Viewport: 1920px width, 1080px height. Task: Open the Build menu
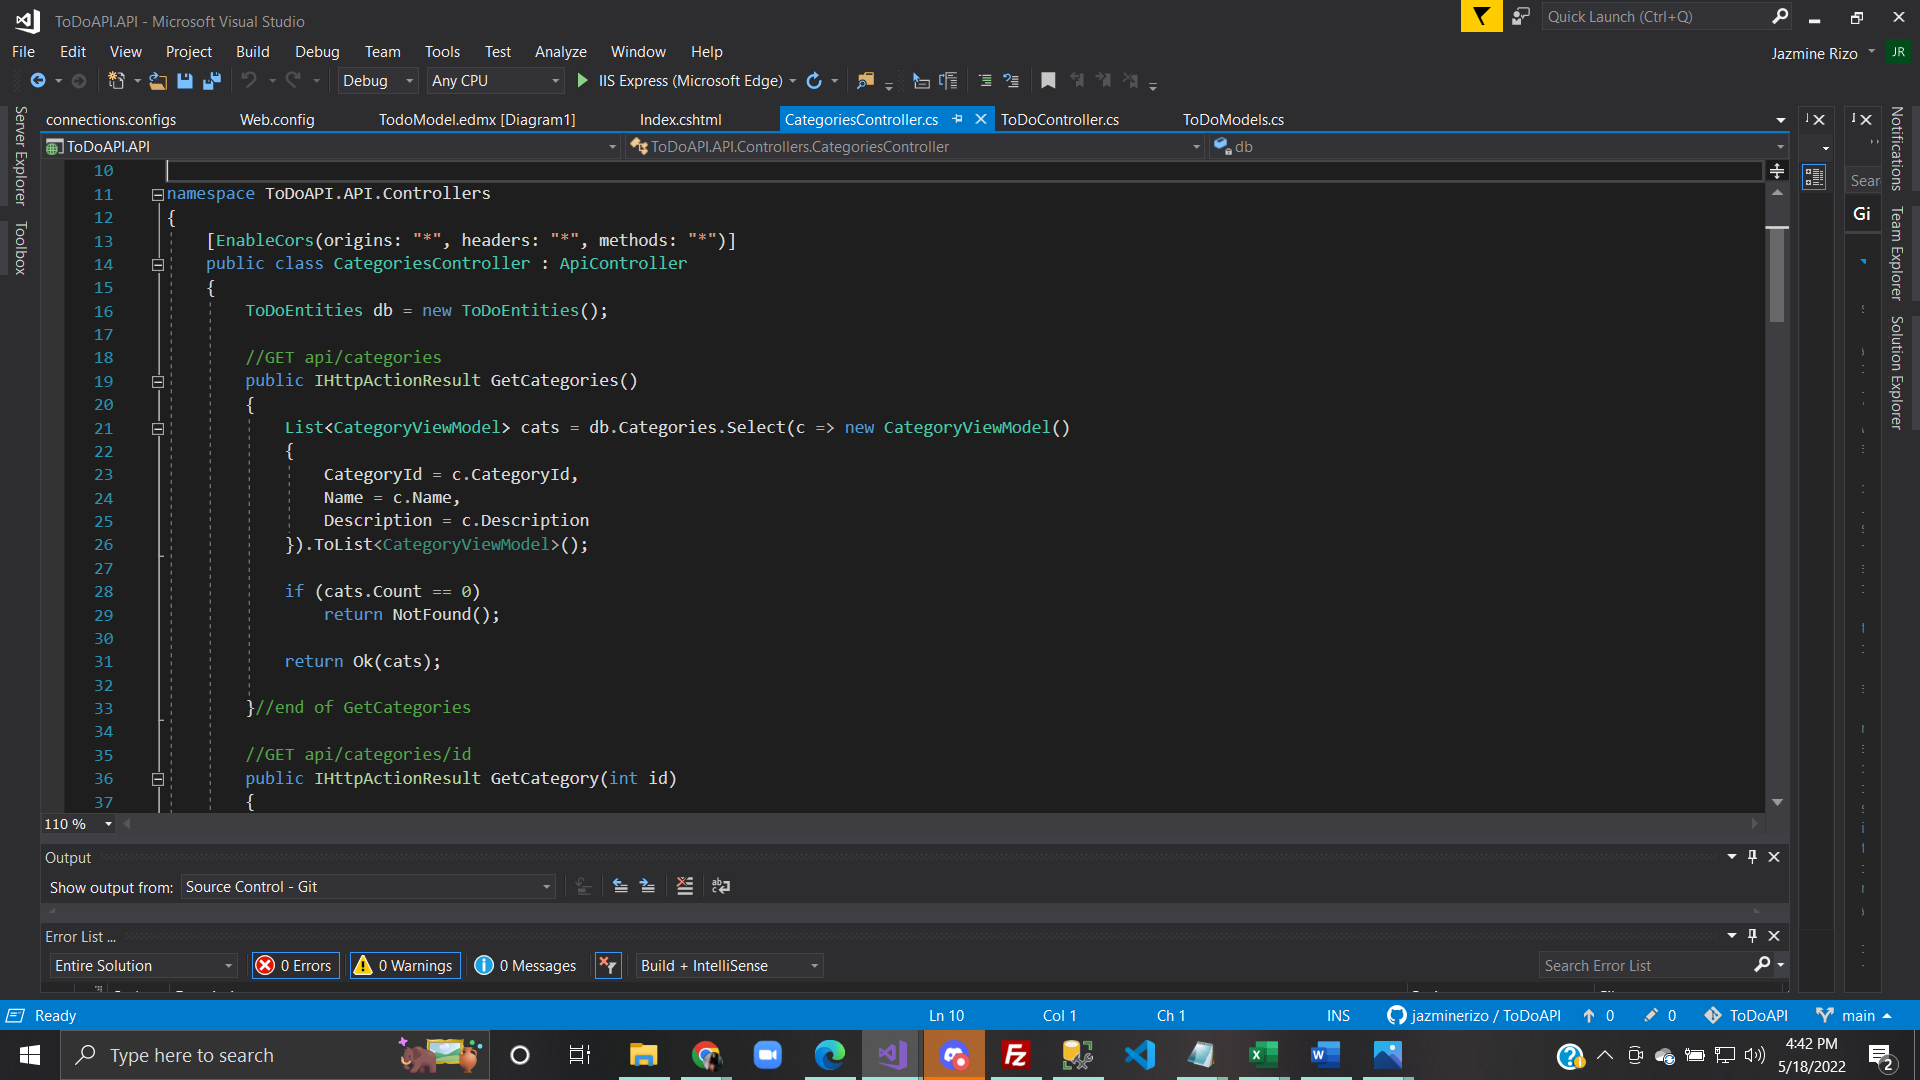252,52
